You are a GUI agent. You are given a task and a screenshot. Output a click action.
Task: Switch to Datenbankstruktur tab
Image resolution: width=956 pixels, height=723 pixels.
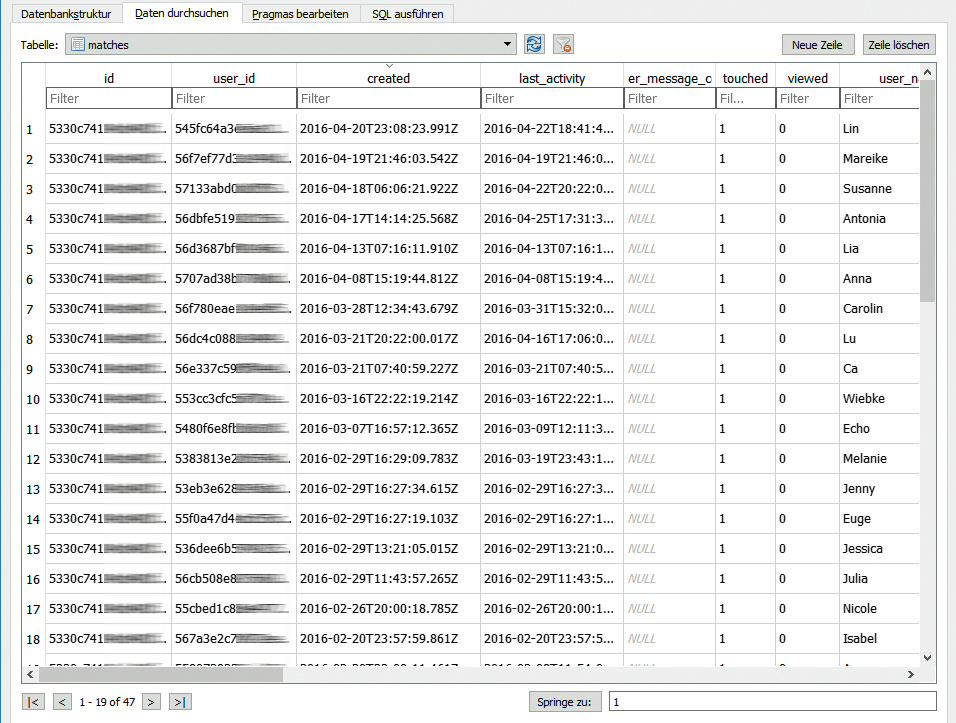click(x=66, y=13)
